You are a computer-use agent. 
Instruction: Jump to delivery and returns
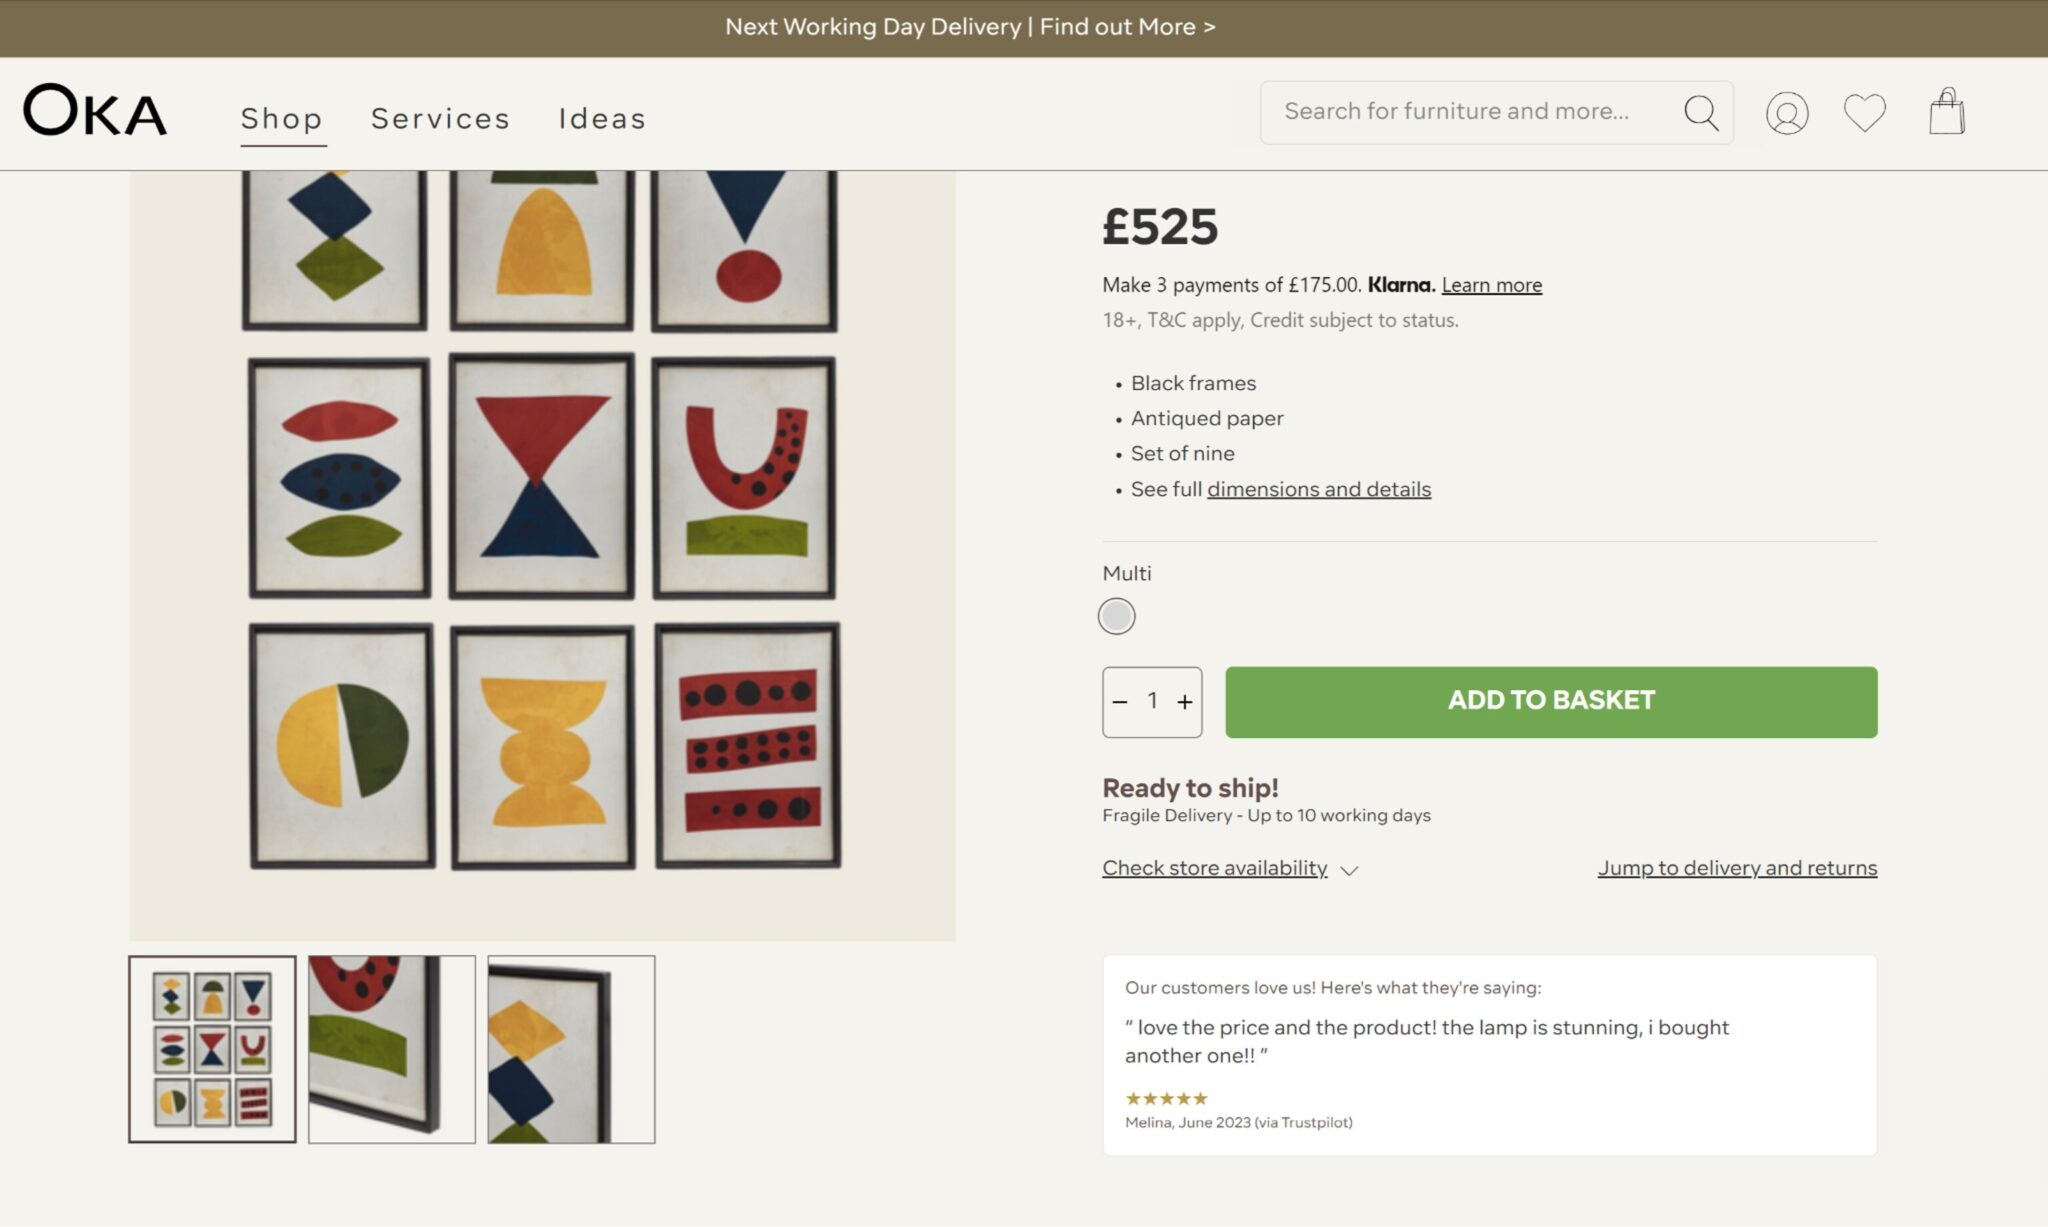[x=1737, y=868]
